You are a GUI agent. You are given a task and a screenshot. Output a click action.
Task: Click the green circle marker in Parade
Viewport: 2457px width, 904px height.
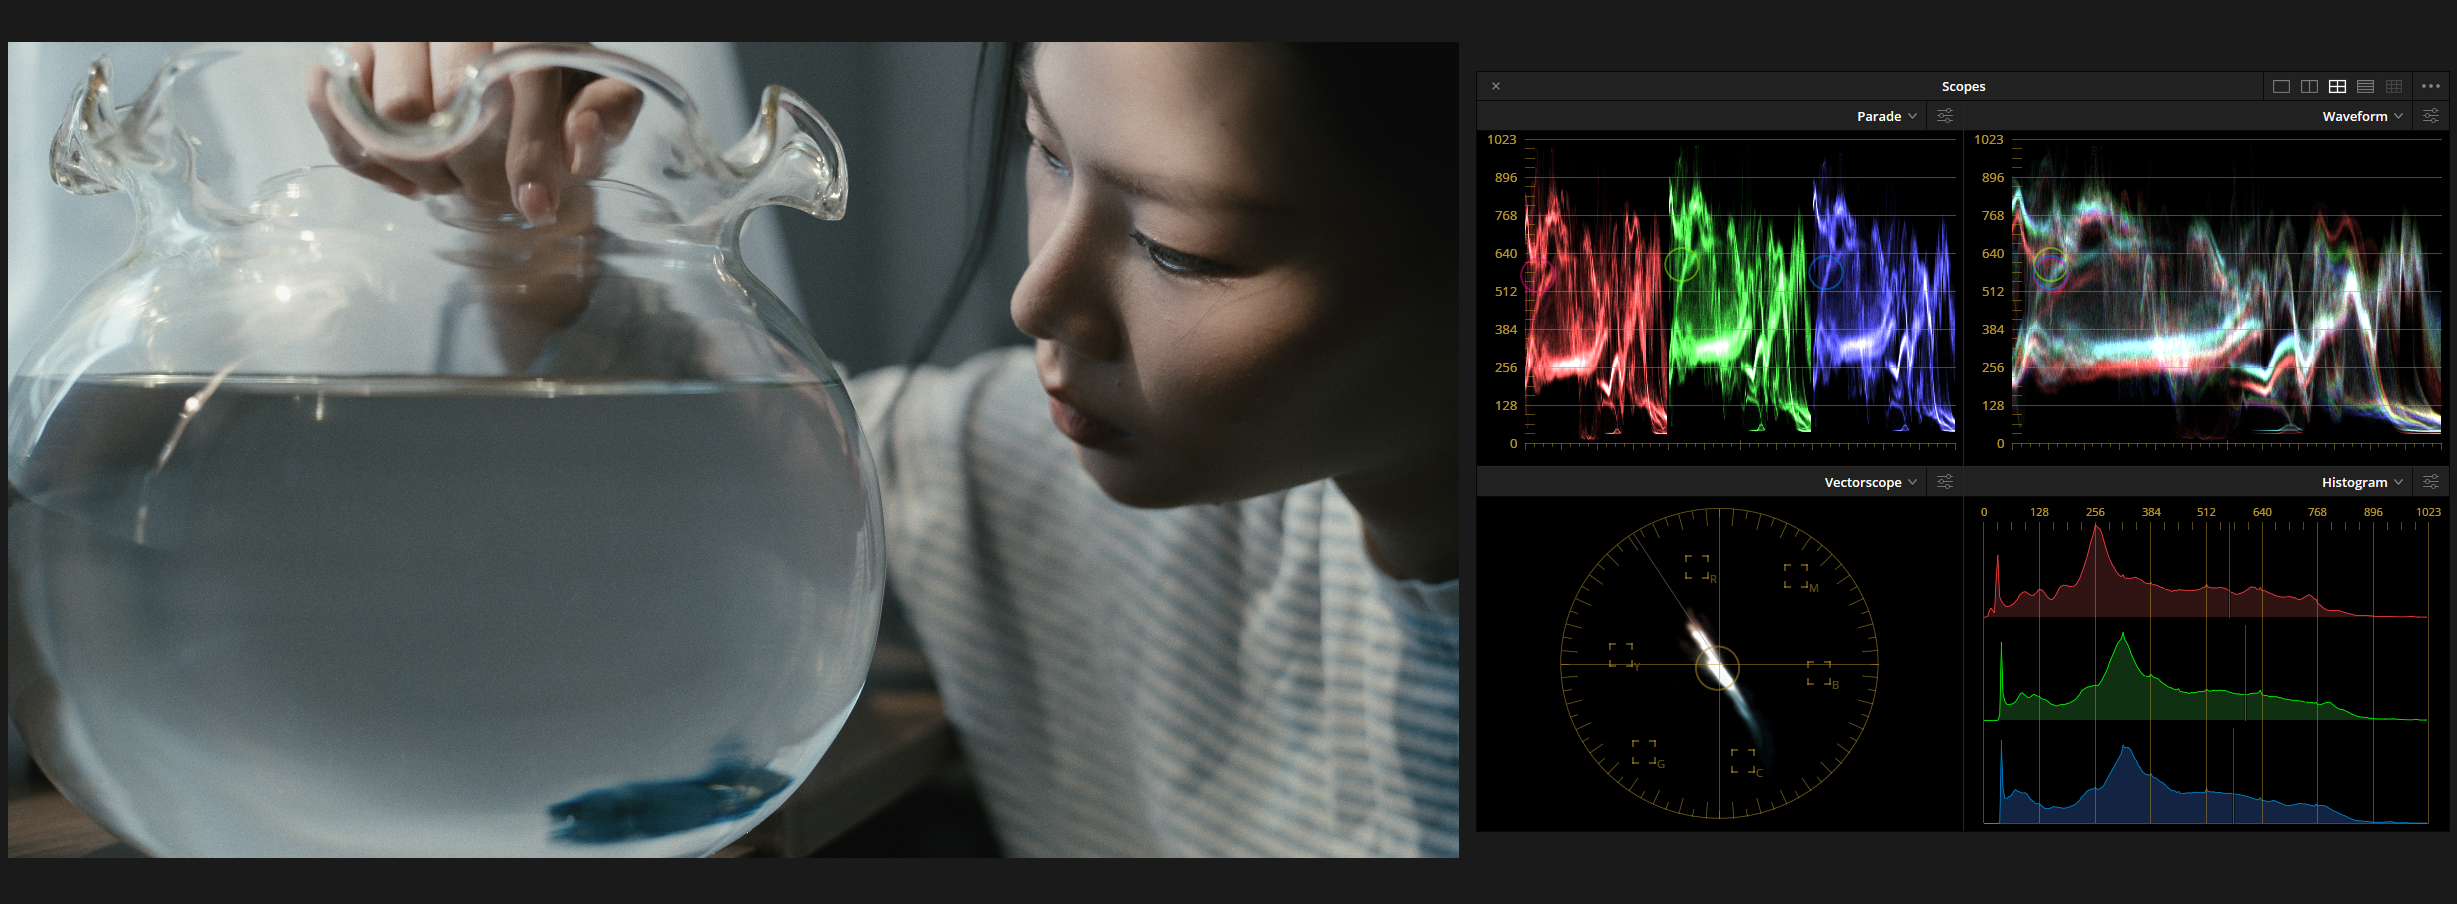pos(1682,264)
